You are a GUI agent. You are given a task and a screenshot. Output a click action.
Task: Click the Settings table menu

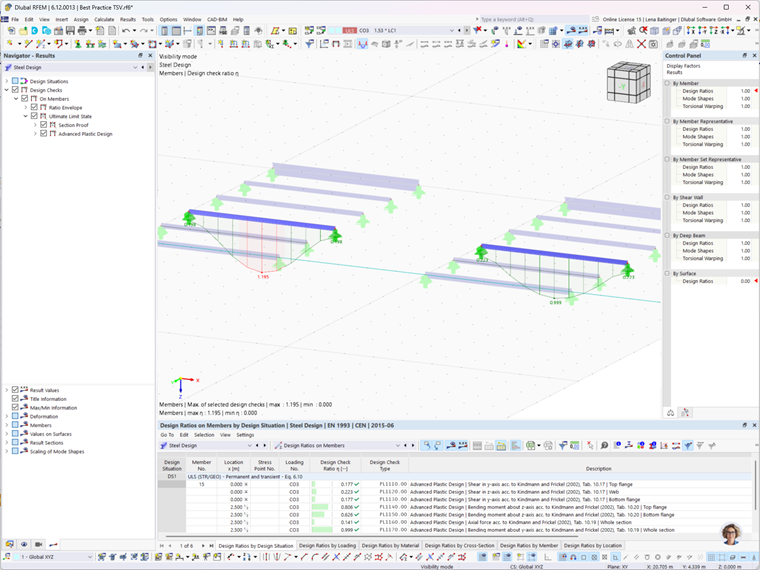[245, 435]
